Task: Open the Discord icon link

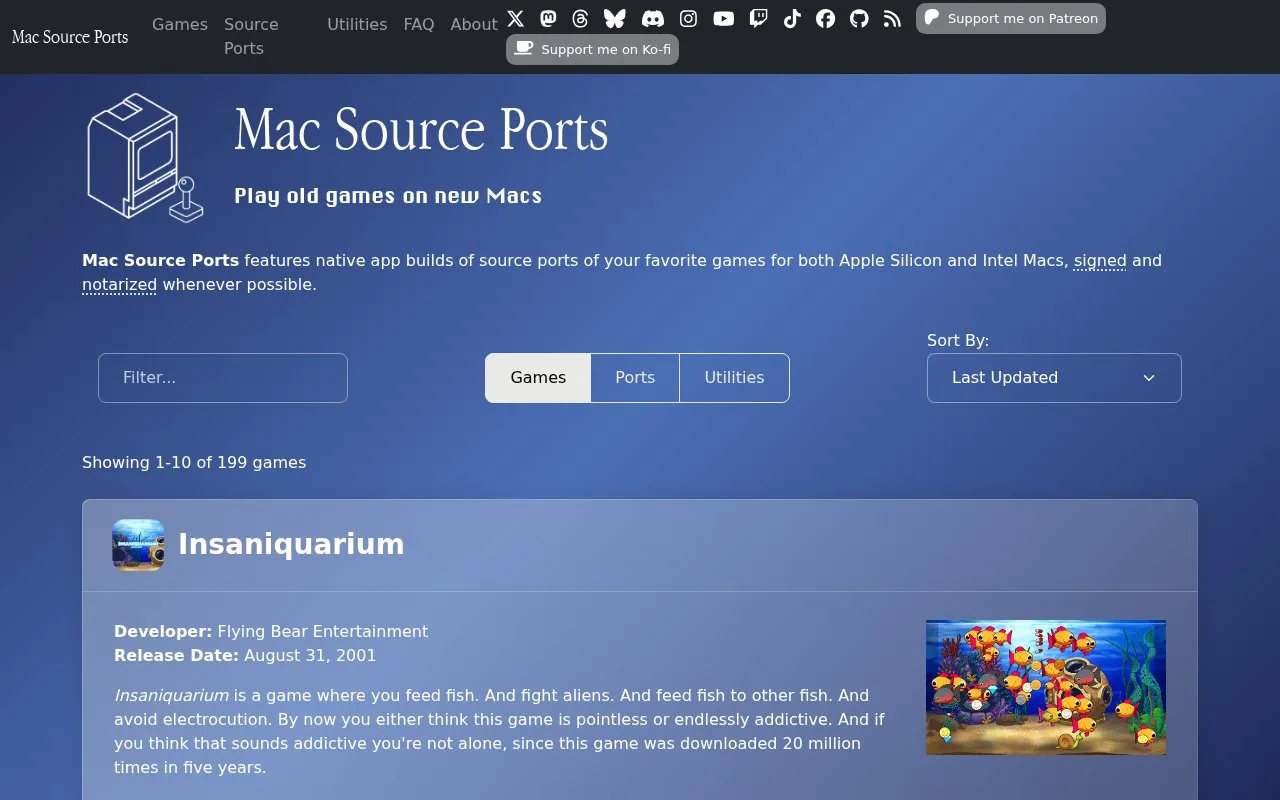Action: (x=652, y=18)
